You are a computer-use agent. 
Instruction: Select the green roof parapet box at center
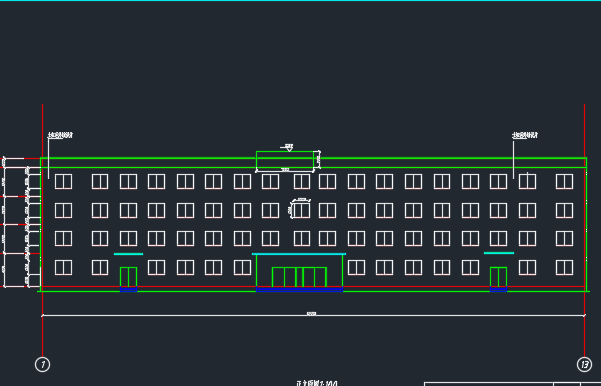285,160
